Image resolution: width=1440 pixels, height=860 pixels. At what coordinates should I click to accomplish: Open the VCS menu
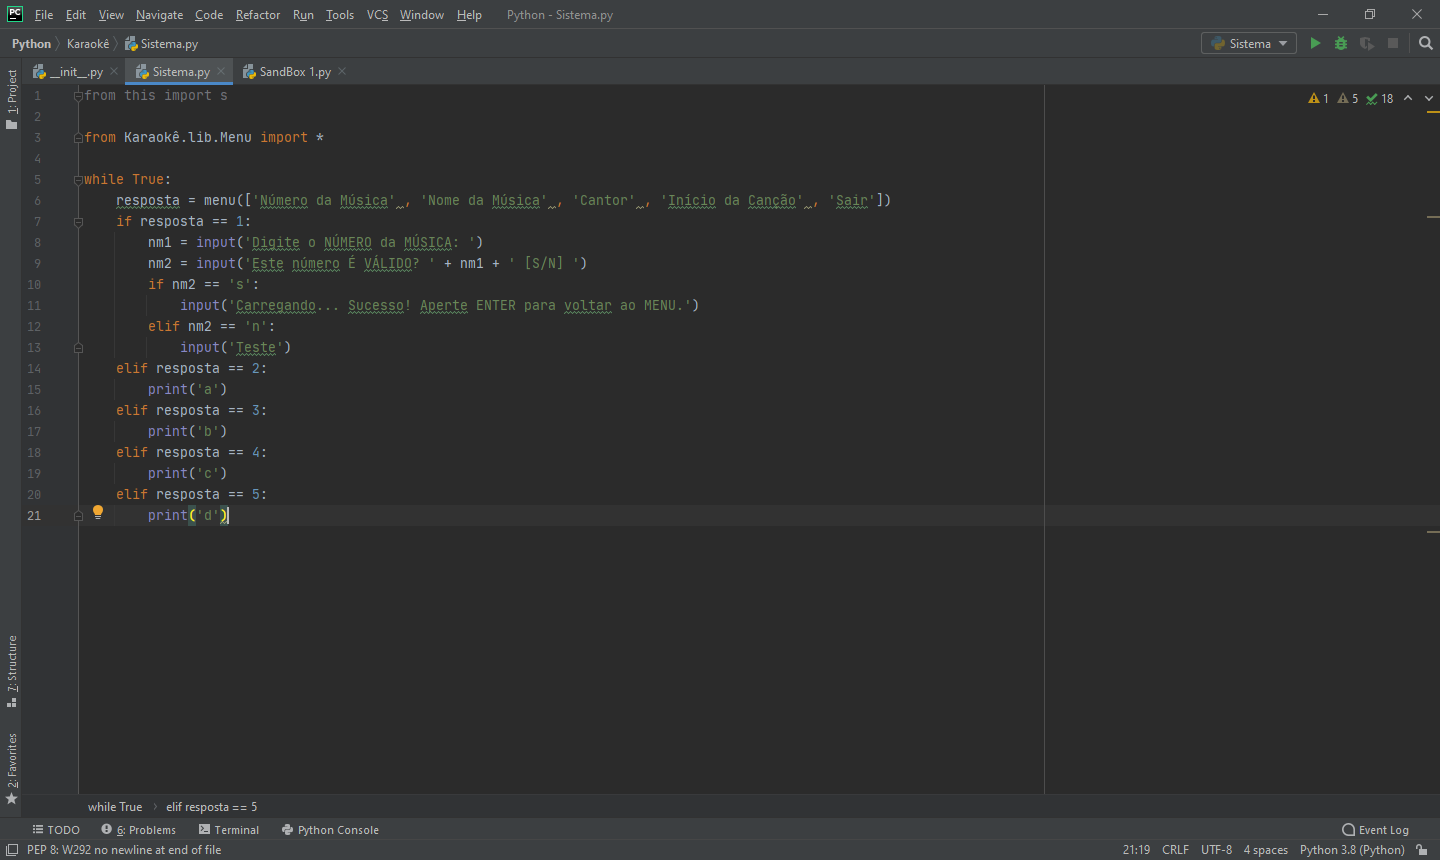377,15
